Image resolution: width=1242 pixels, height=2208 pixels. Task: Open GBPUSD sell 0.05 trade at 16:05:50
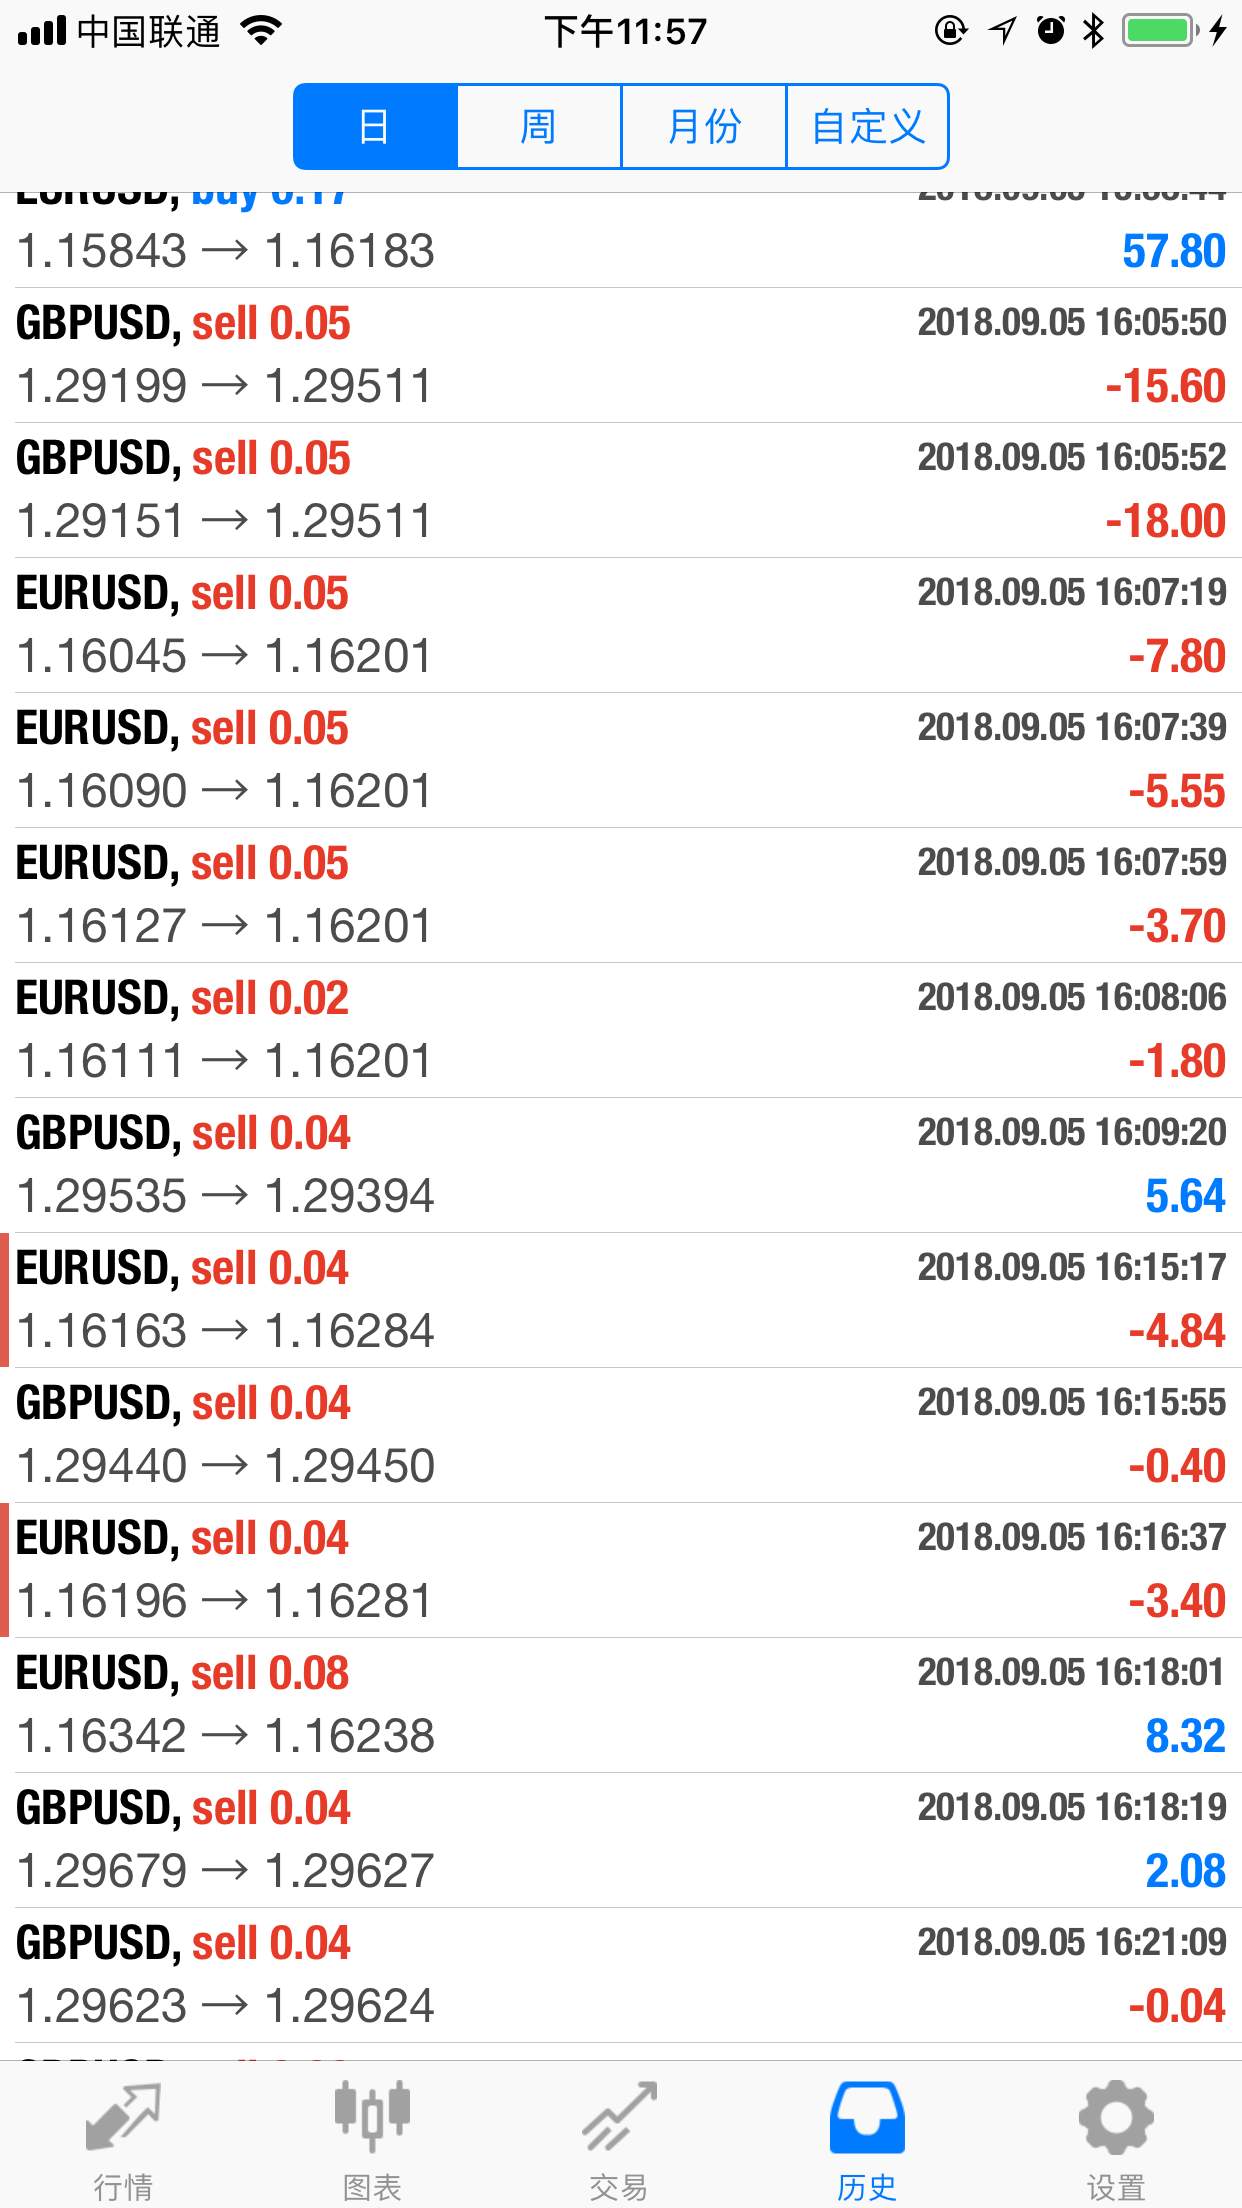pyautogui.click(x=621, y=355)
